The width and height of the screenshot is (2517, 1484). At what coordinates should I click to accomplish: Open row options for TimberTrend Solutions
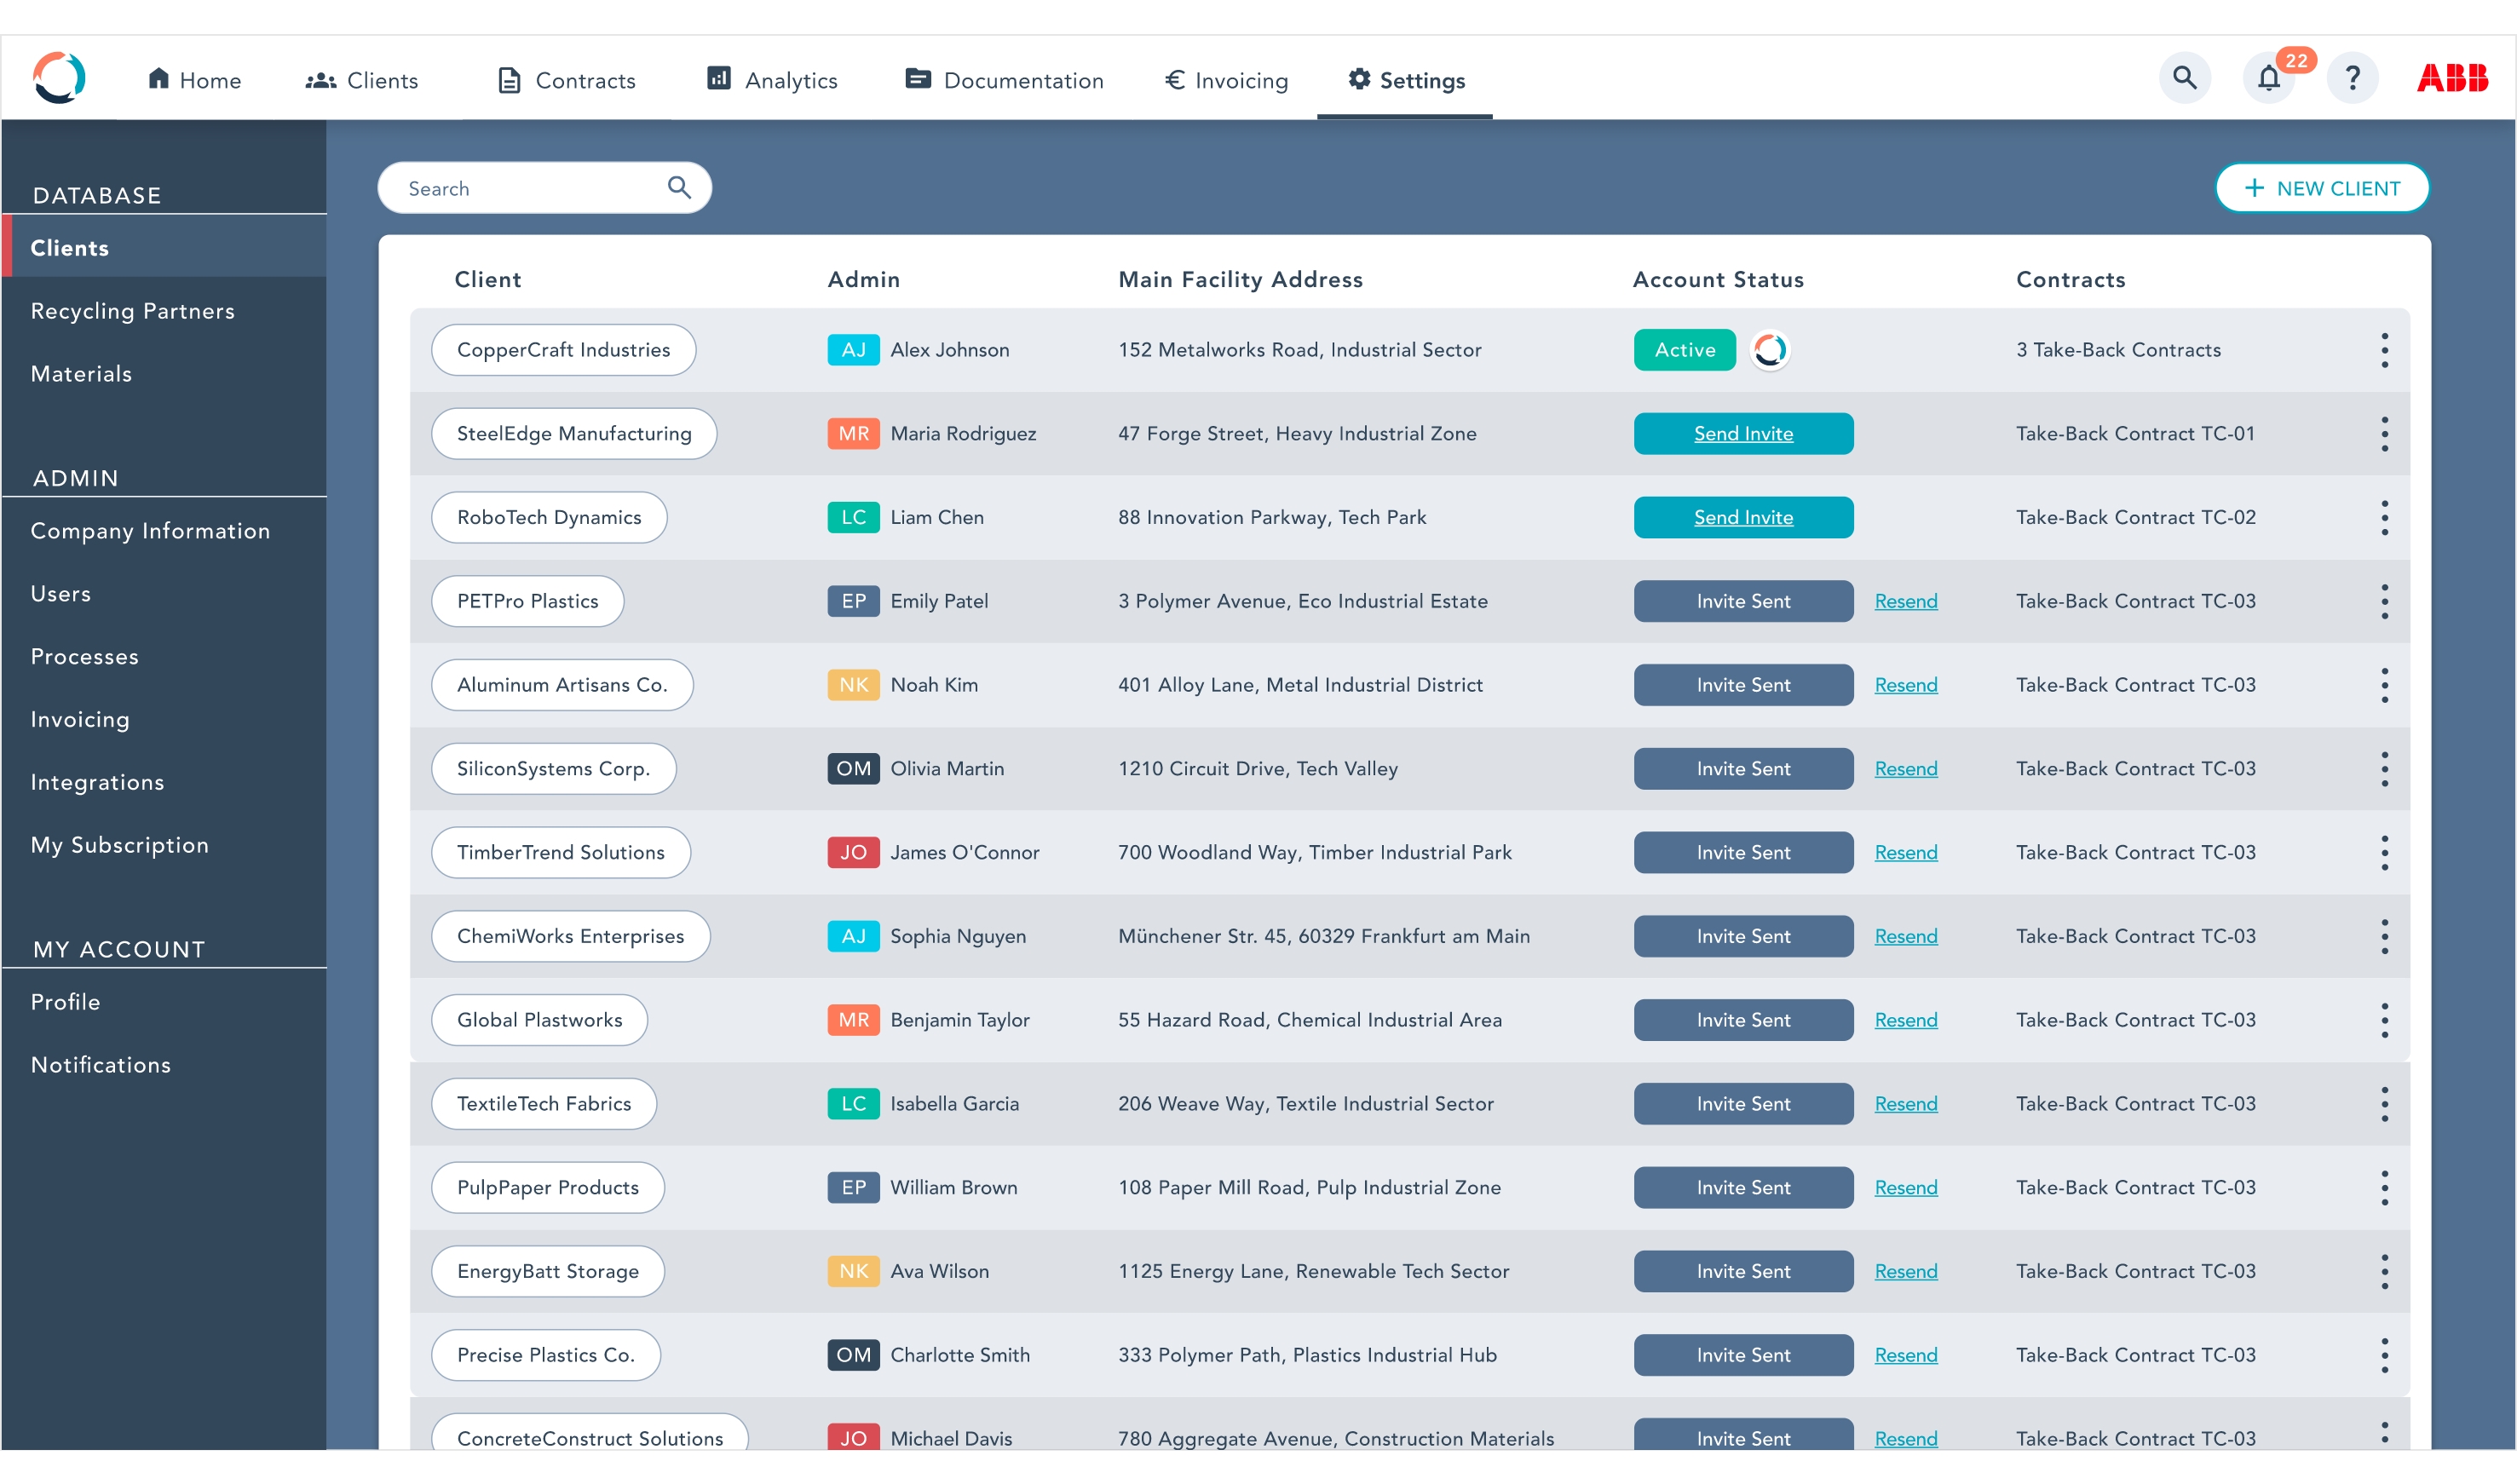coord(2384,853)
